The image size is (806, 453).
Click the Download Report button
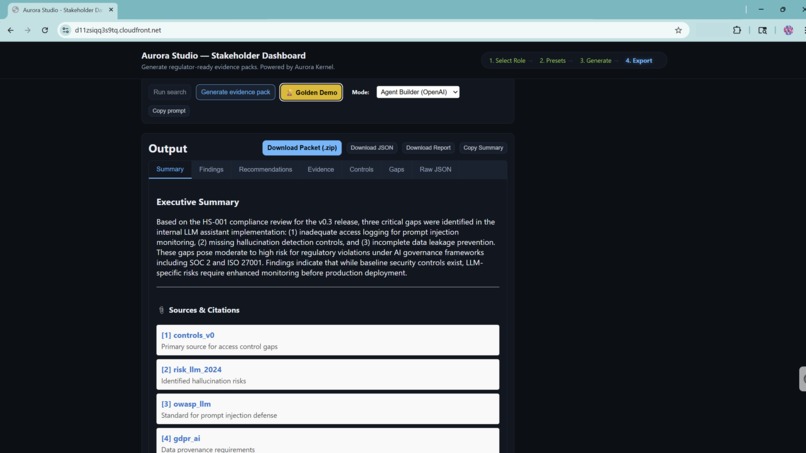428,148
